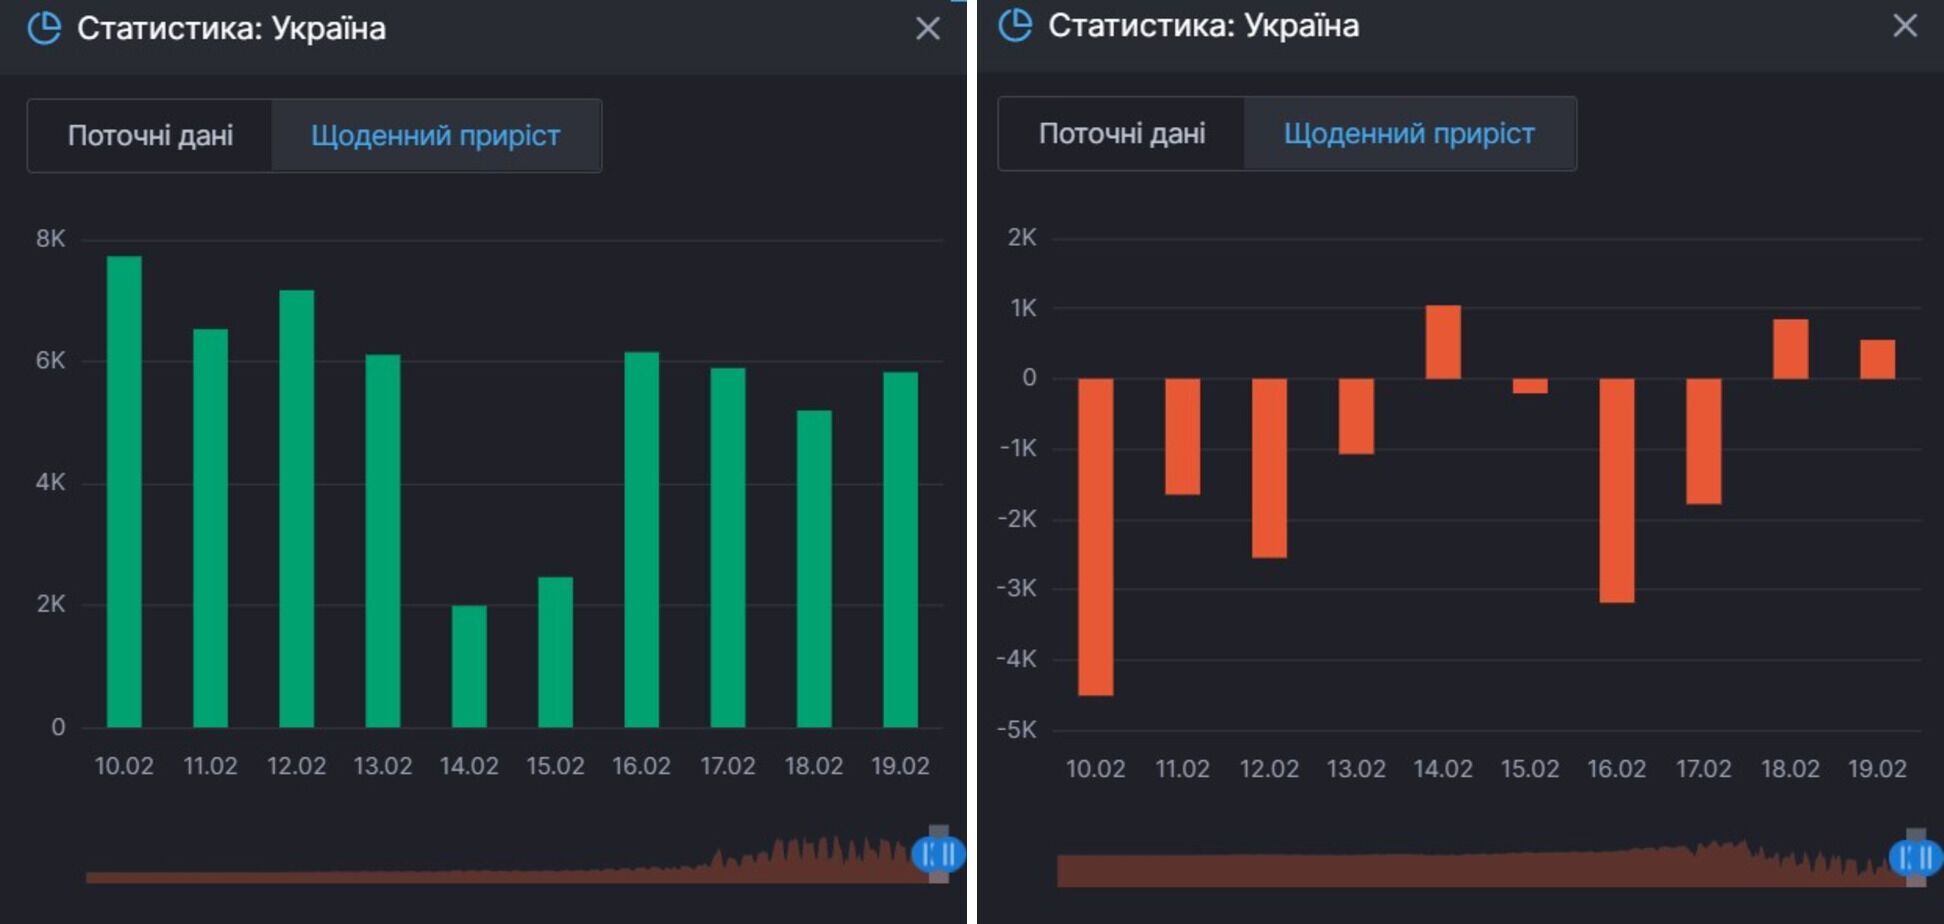1944x924 pixels.
Task: Select the orange positive bar for 19.02
Action: point(1877,359)
